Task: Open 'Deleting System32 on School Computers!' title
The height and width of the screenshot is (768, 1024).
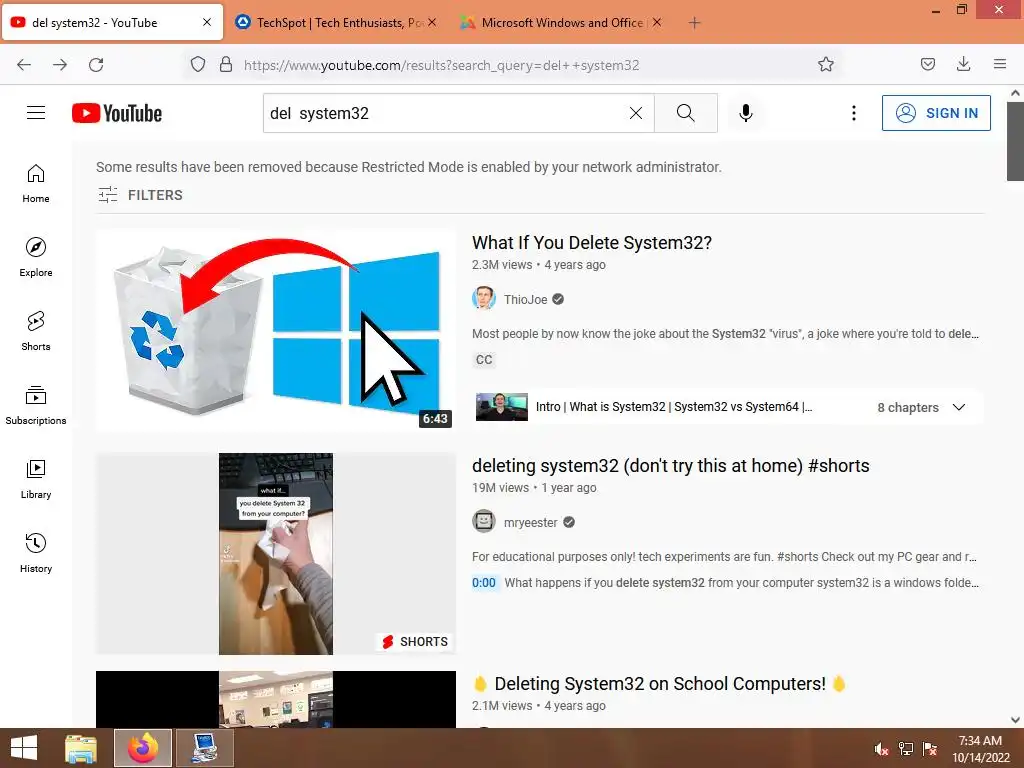Action: click(x=660, y=684)
